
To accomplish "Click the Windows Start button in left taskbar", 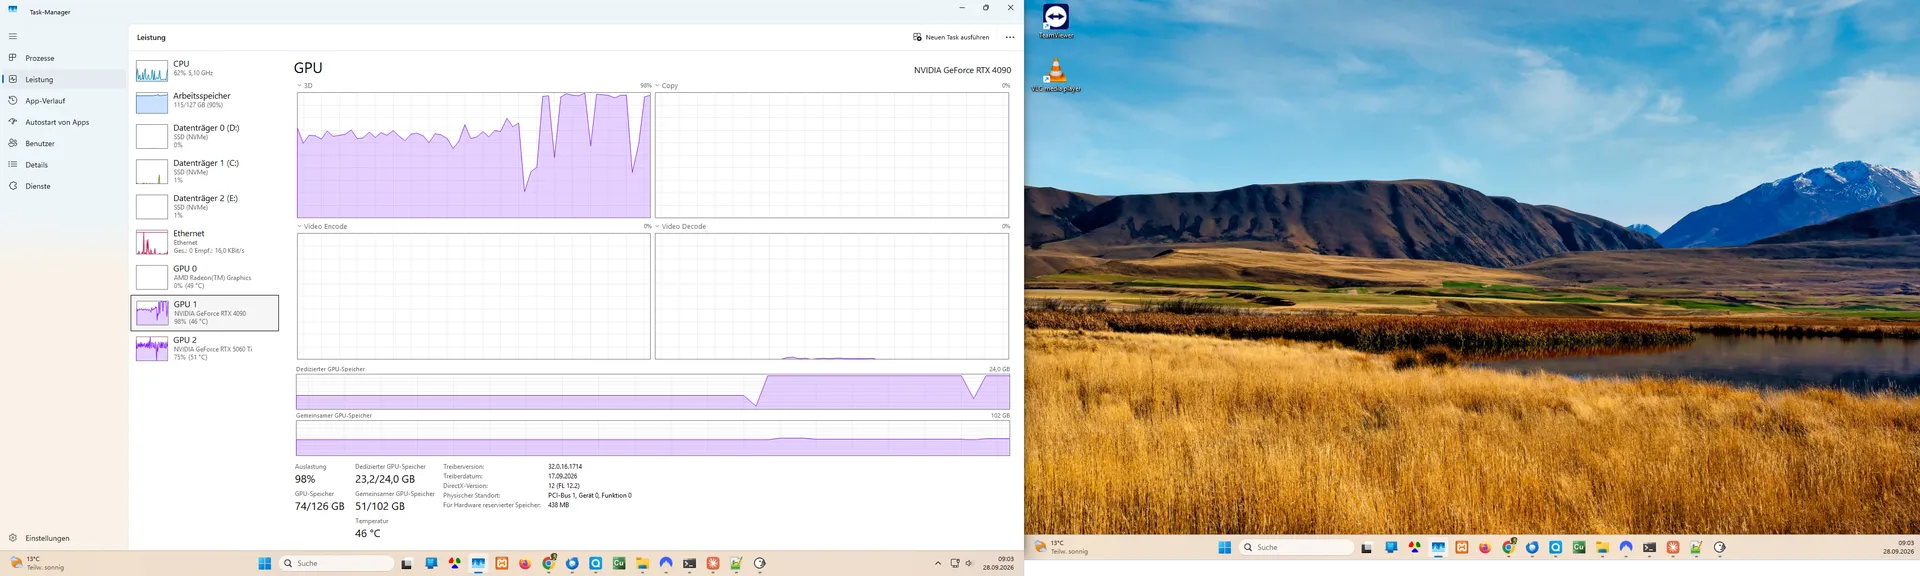I will (265, 564).
